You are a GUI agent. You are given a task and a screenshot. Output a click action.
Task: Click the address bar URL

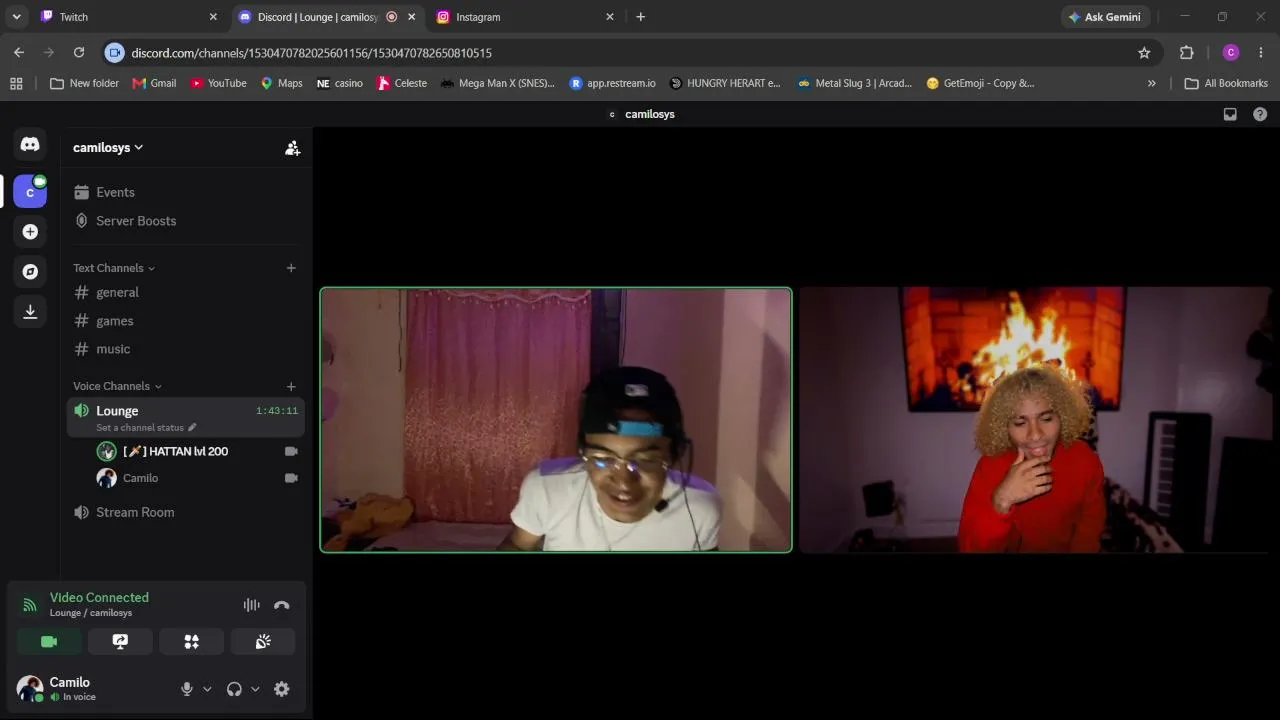[x=311, y=53]
